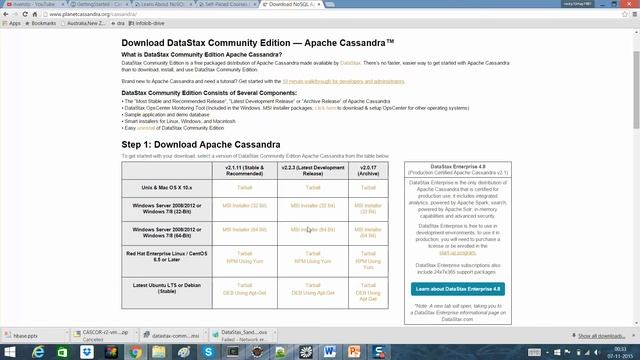640x360 pixels.
Task: Open the Australia, New Z... bookmark
Action: click(x=83, y=23)
